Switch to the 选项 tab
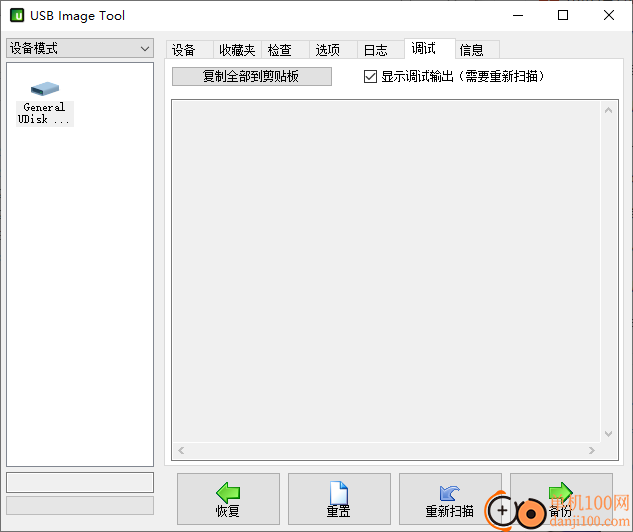The image size is (633, 532). tap(333, 50)
